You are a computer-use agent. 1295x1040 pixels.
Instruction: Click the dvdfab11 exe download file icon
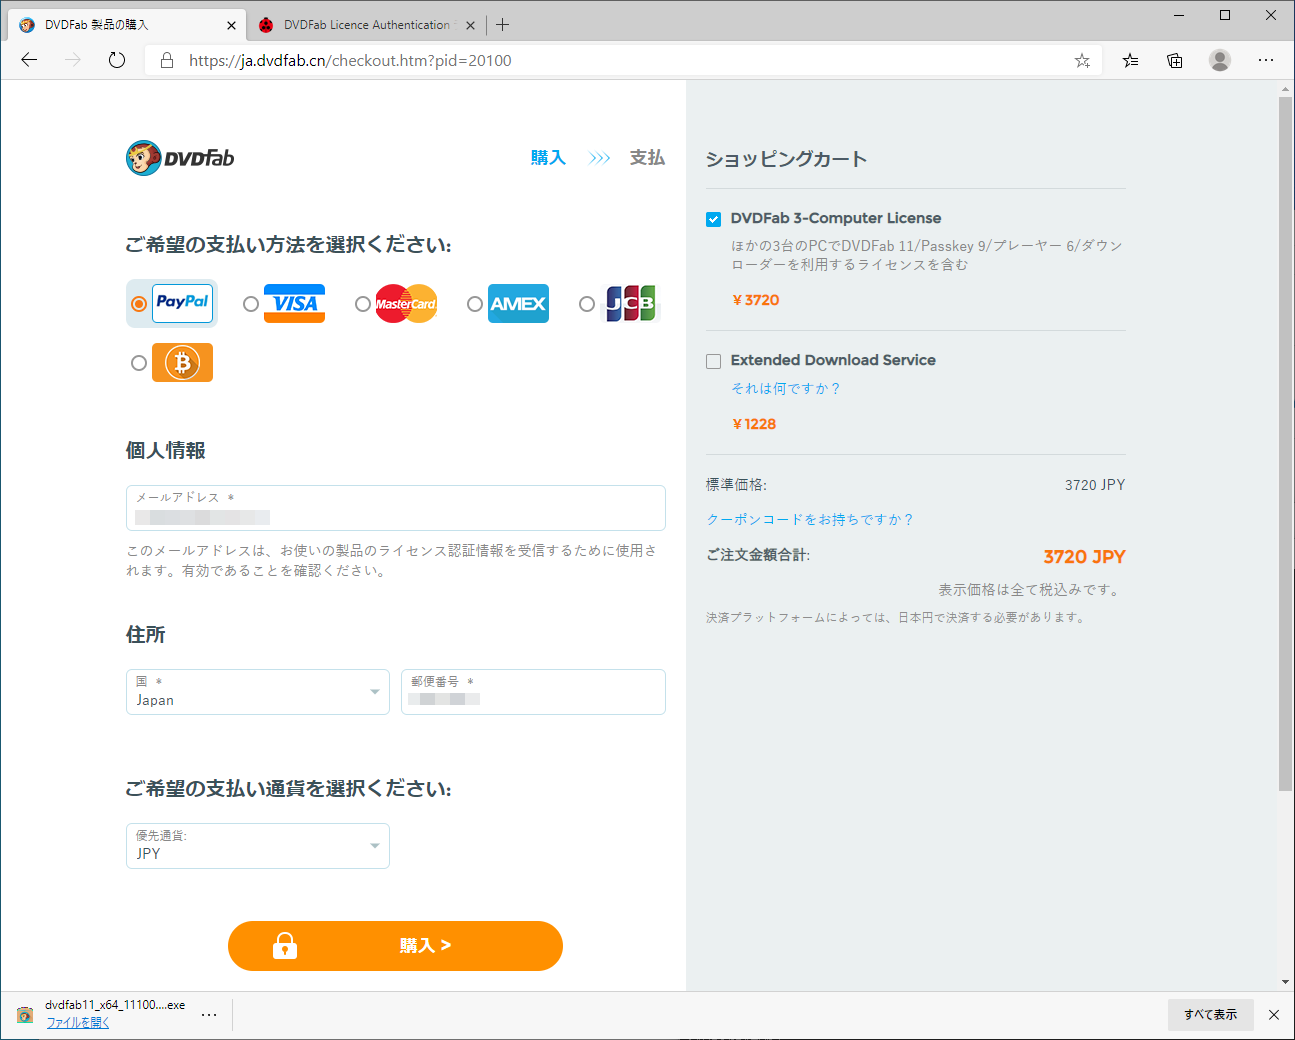tap(25, 1015)
